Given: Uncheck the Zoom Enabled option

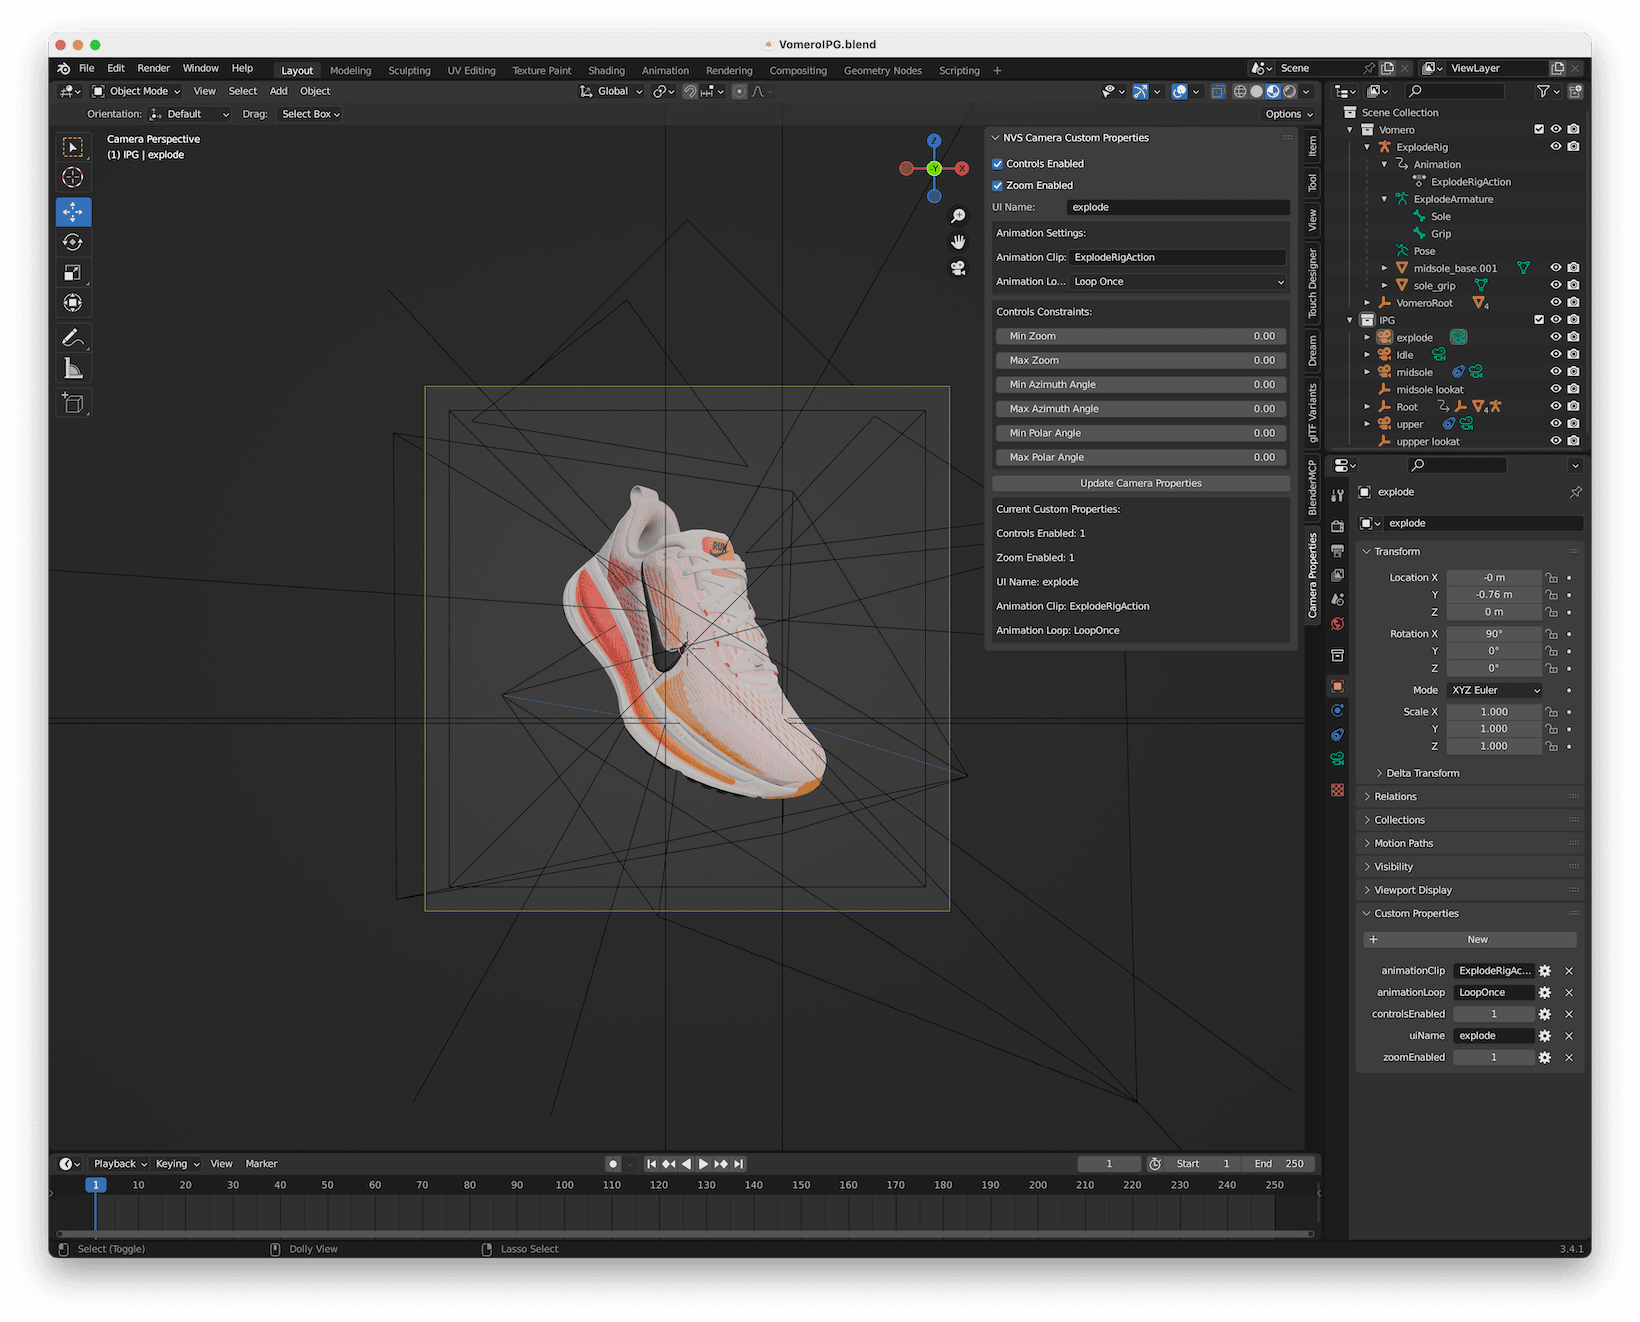Looking at the screenshot, I should (x=997, y=185).
